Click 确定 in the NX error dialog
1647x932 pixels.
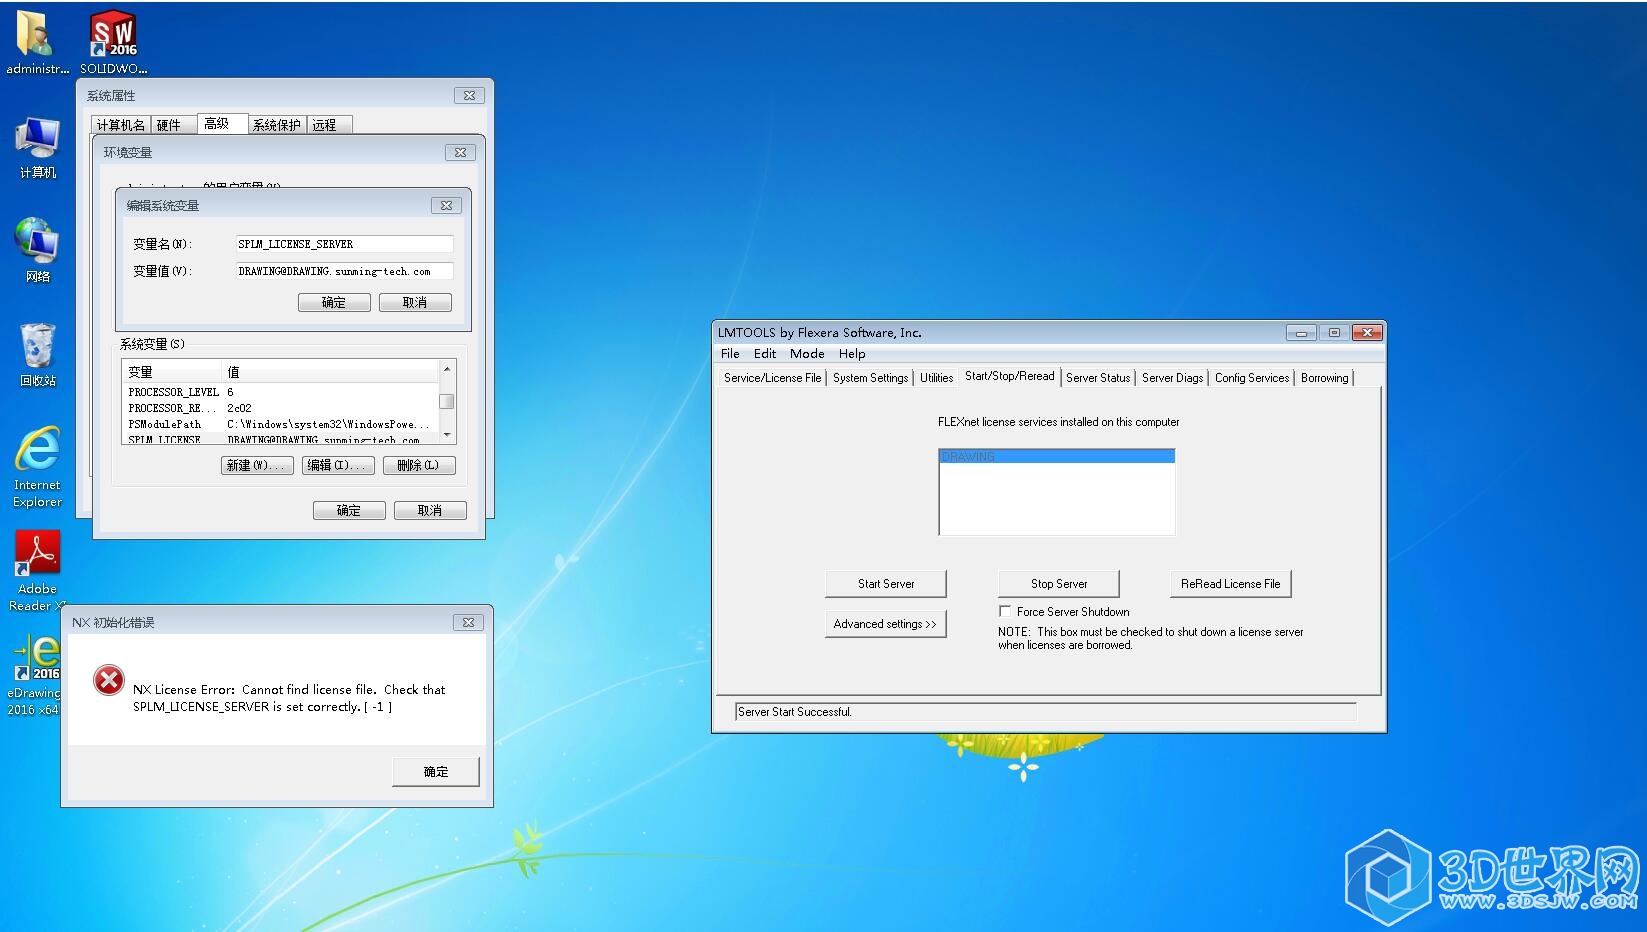click(436, 772)
